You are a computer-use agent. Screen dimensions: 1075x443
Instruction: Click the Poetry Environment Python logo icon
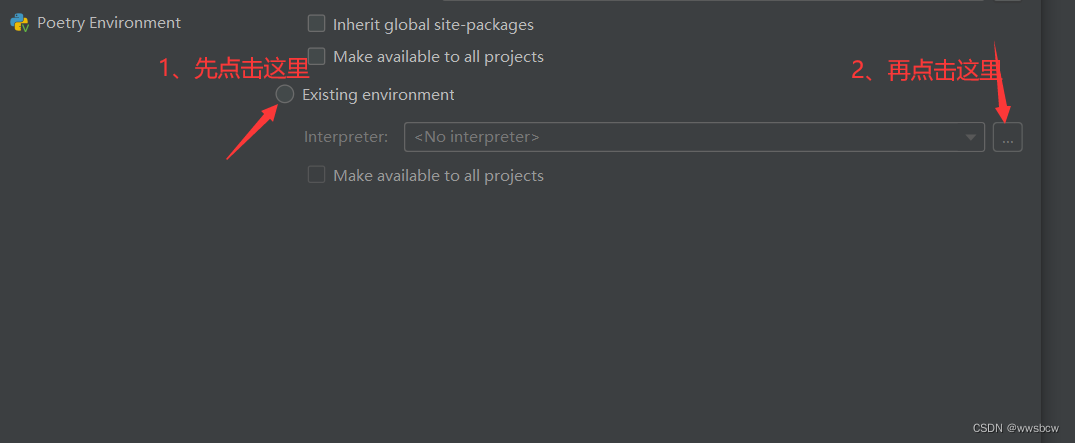[19, 23]
